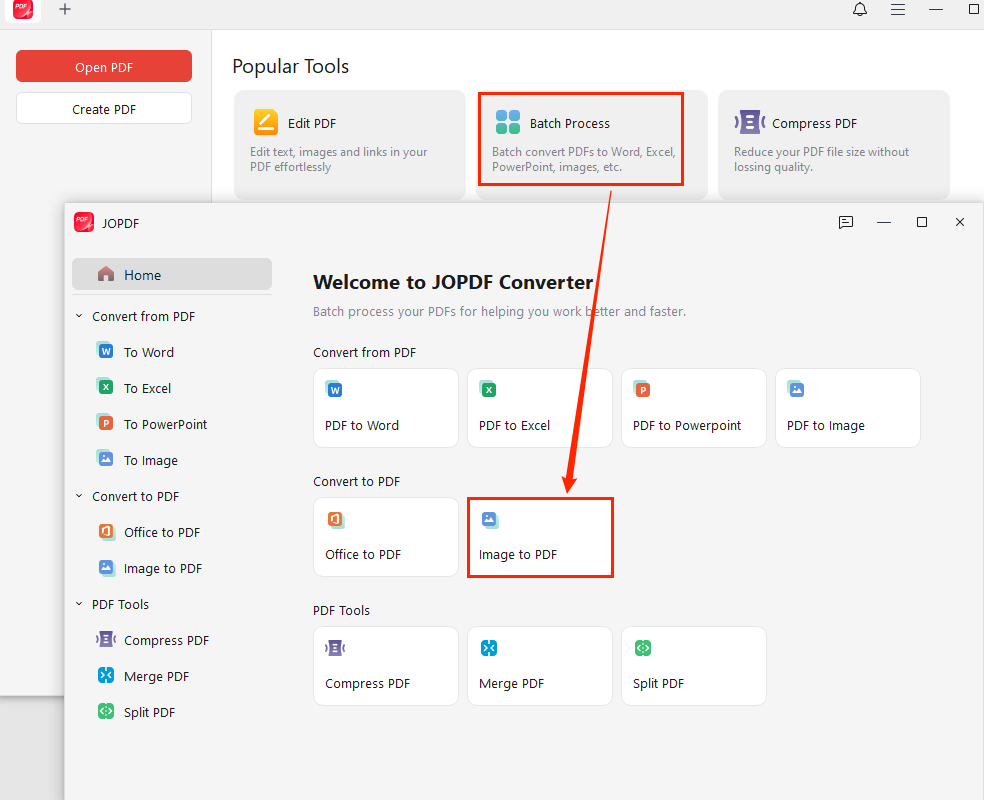Open the PDF to Powerpoint card
This screenshot has width=984, height=800.
click(694, 408)
